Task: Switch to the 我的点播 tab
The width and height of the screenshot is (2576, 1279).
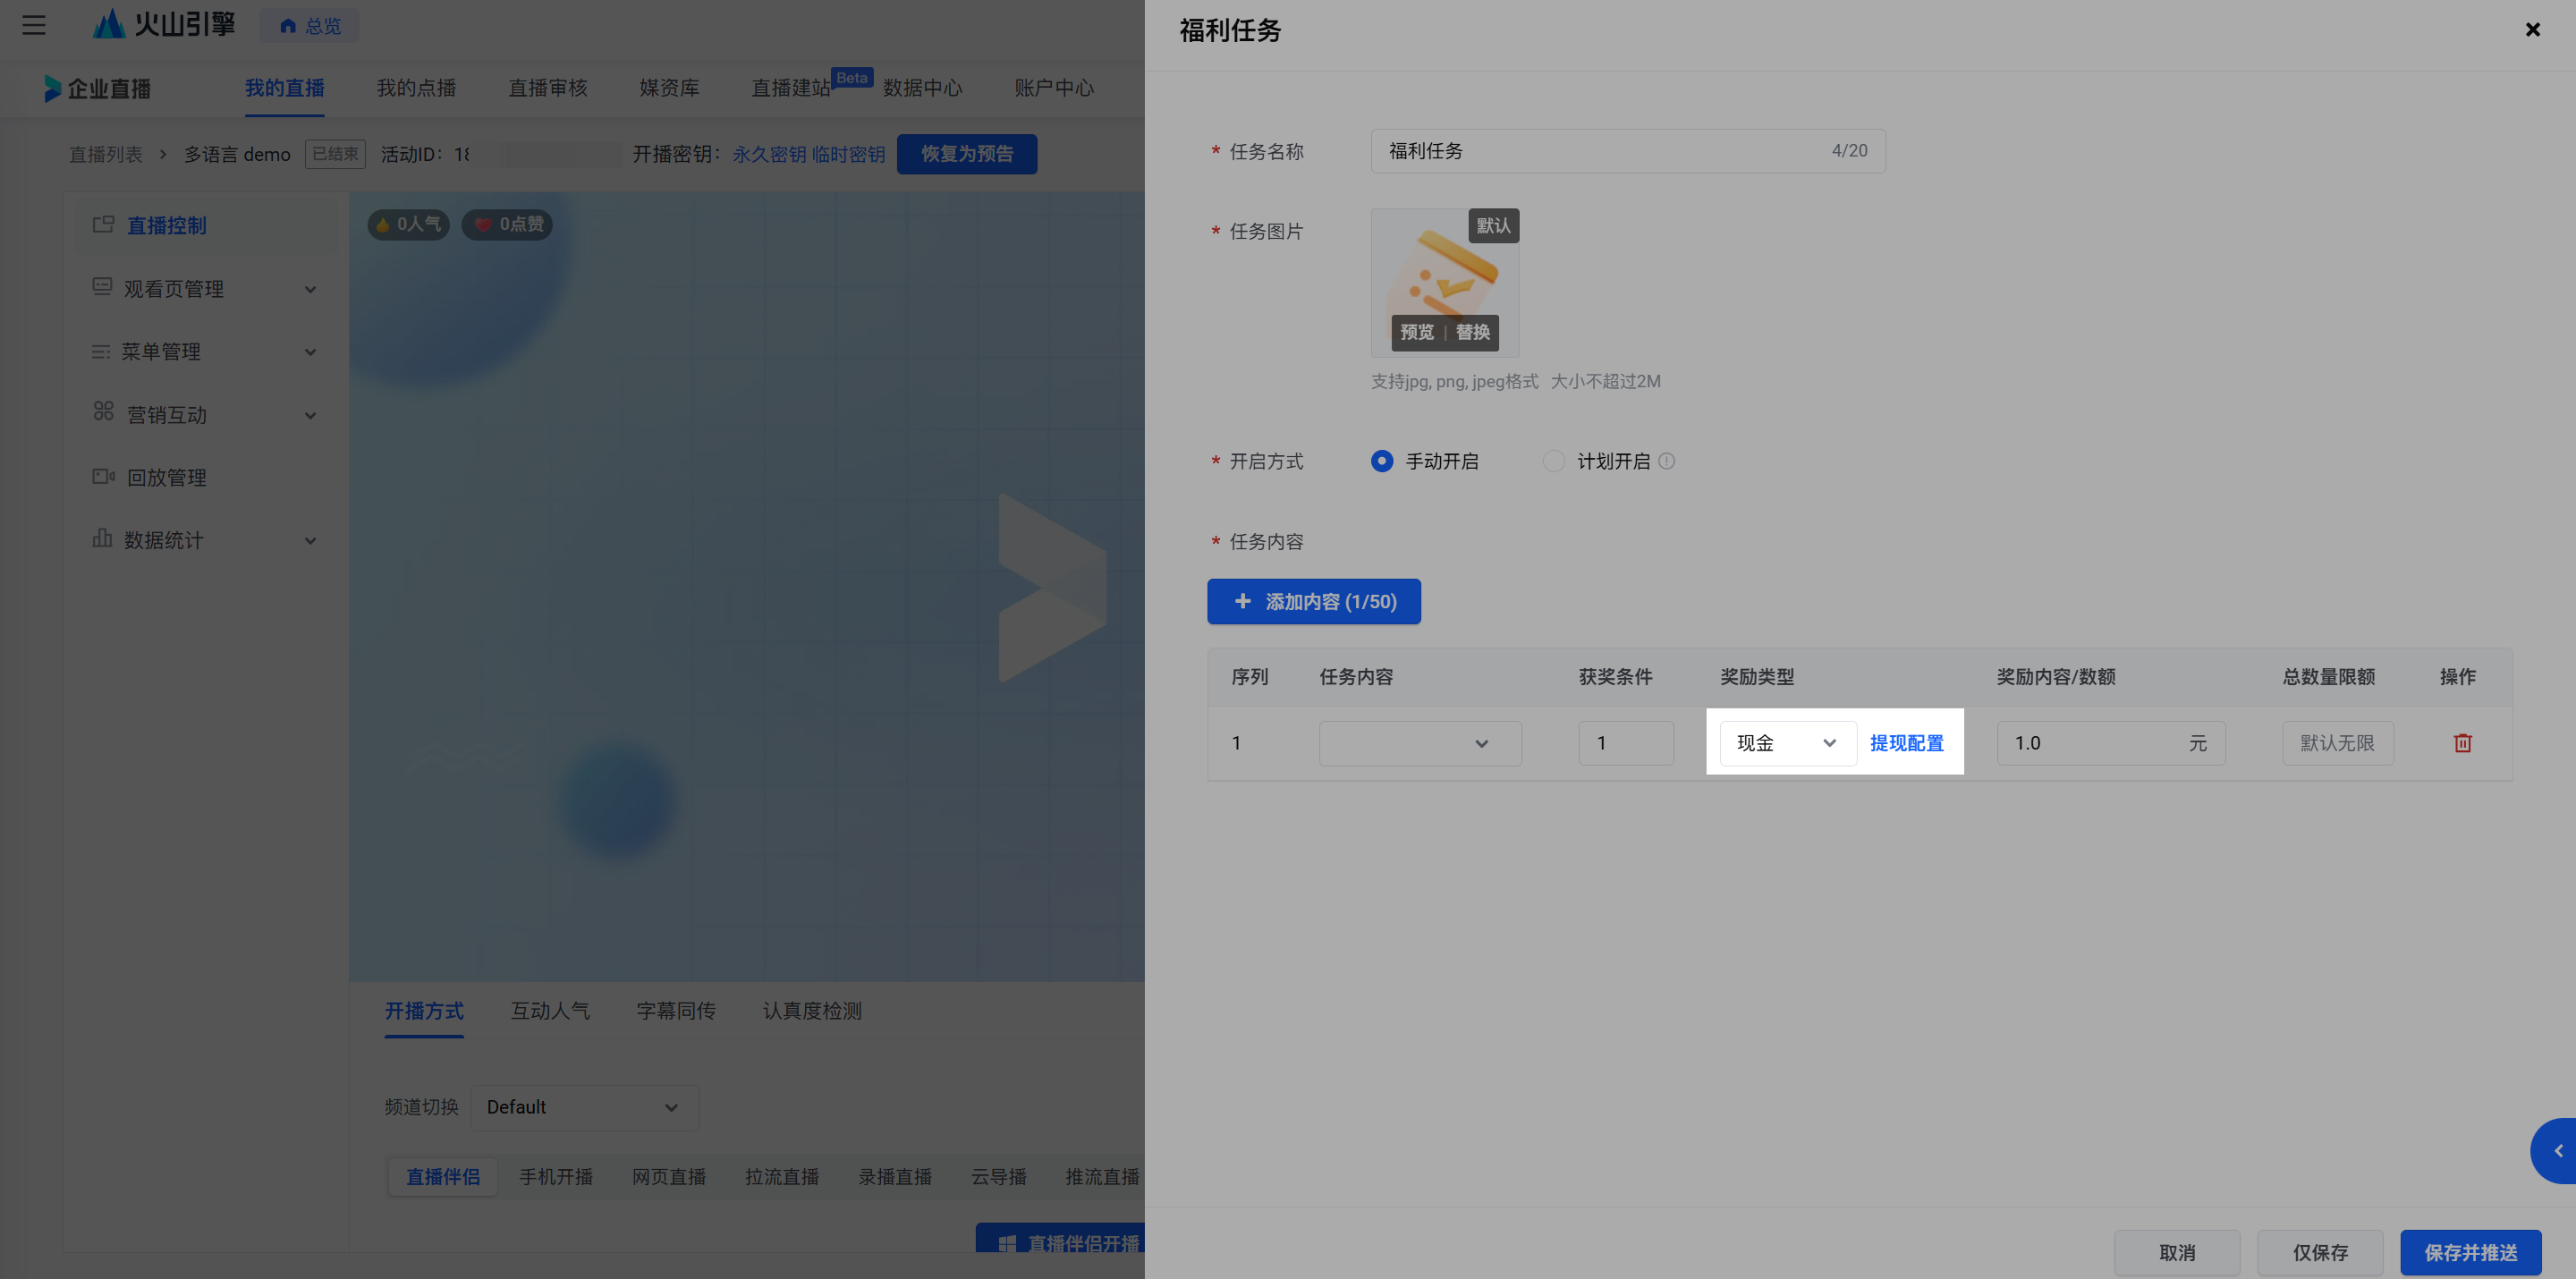Action: click(416, 88)
